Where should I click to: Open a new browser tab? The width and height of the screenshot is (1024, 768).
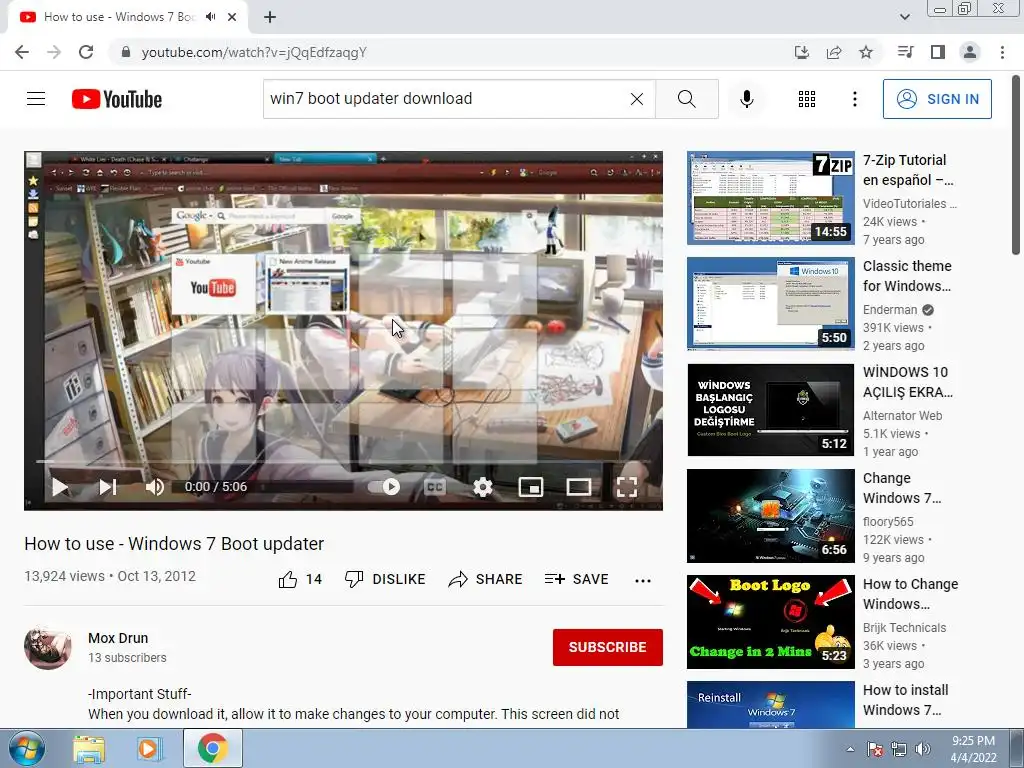pyautogui.click(x=270, y=17)
